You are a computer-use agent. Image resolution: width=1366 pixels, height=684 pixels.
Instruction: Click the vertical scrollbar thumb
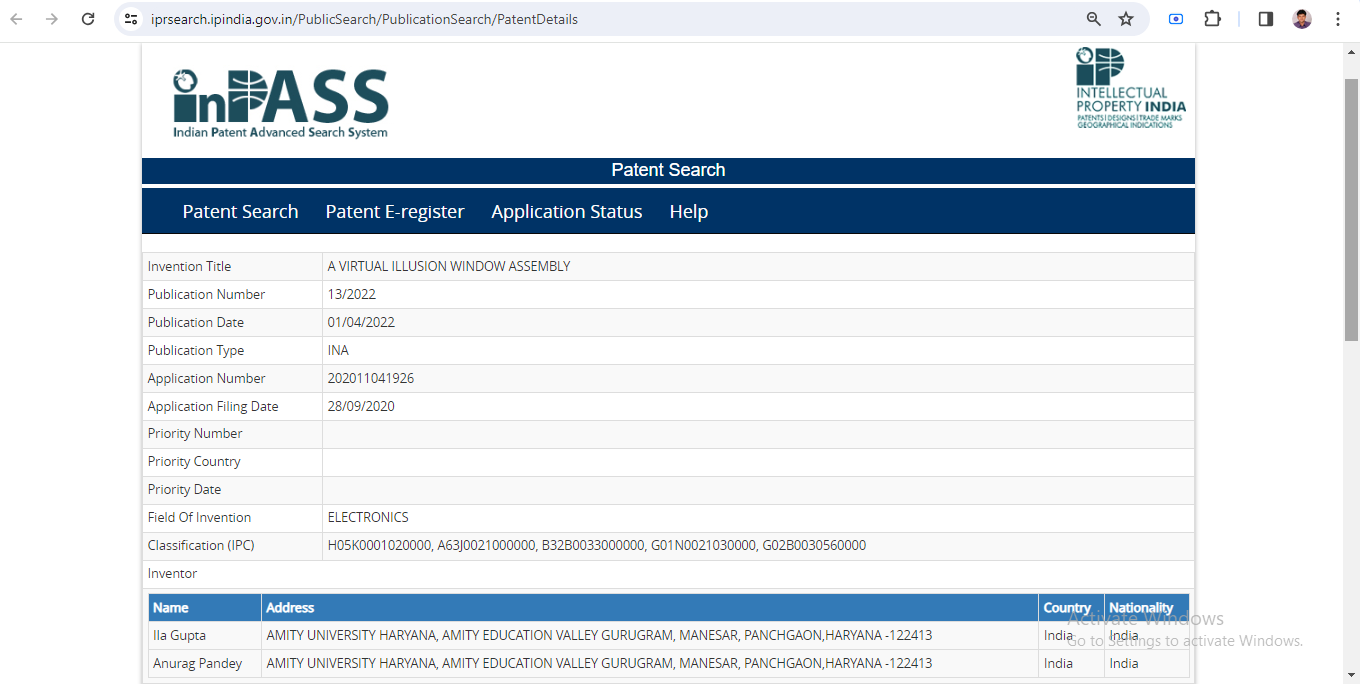coord(1351,208)
